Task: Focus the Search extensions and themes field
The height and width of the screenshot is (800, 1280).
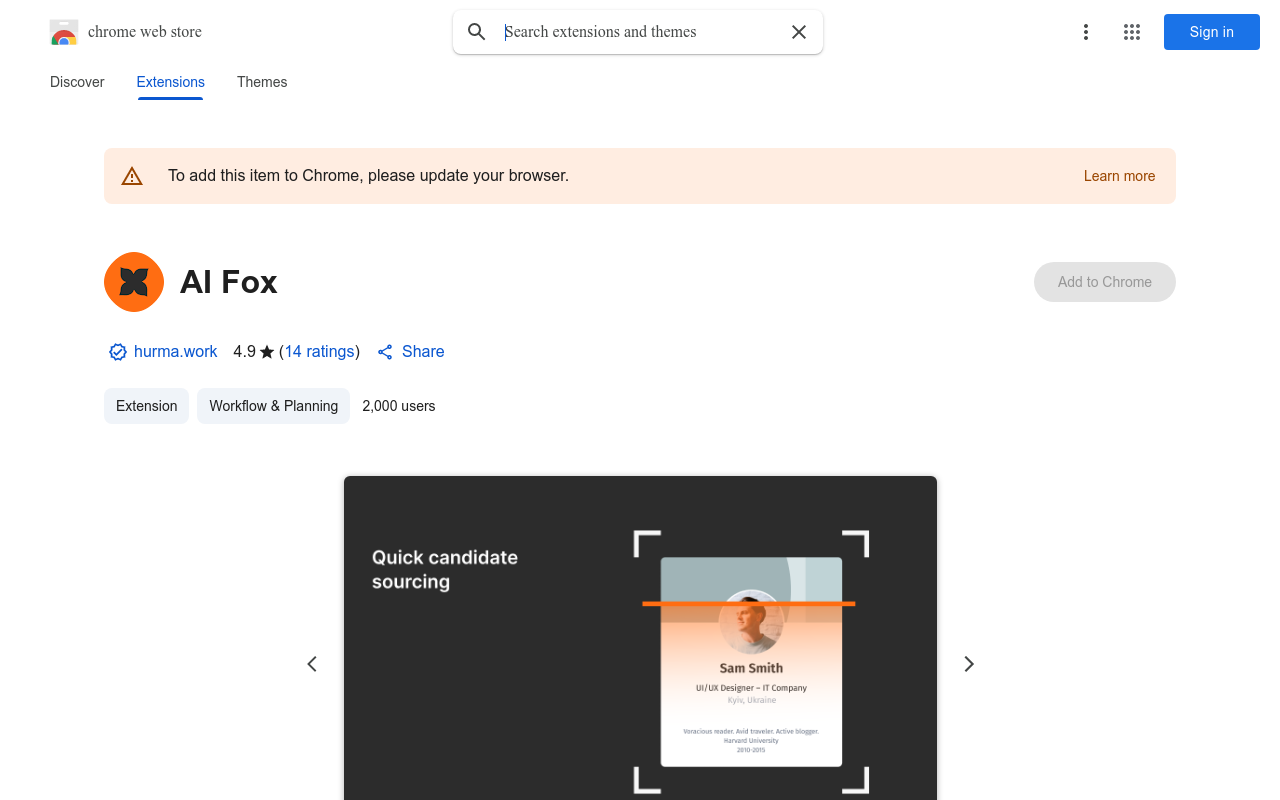Action: 640,32
